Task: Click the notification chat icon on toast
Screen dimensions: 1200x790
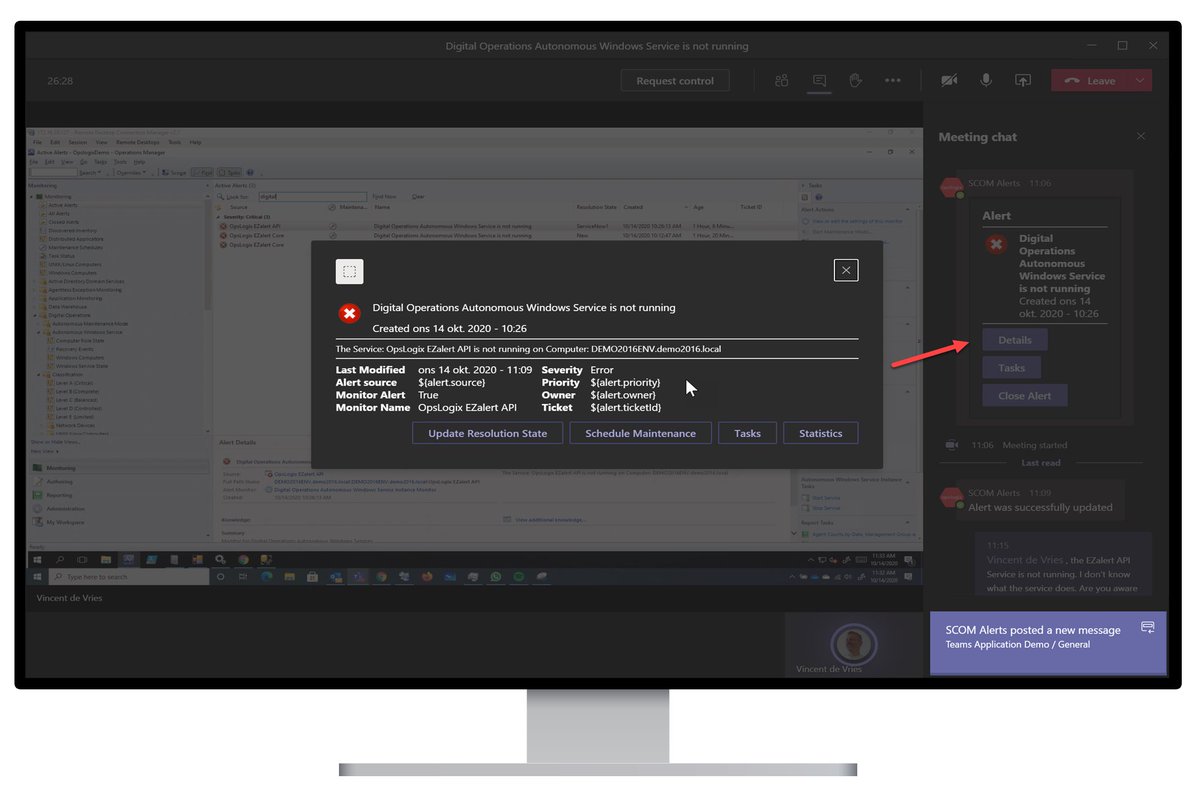Action: point(1148,627)
